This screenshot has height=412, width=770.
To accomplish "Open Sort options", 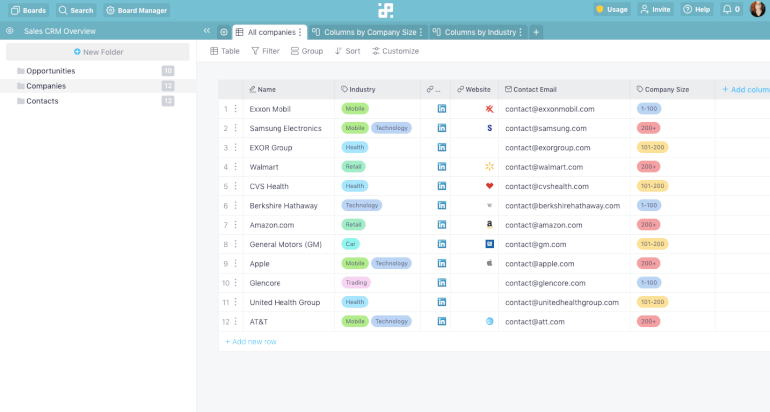I will pyautogui.click(x=348, y=51).
